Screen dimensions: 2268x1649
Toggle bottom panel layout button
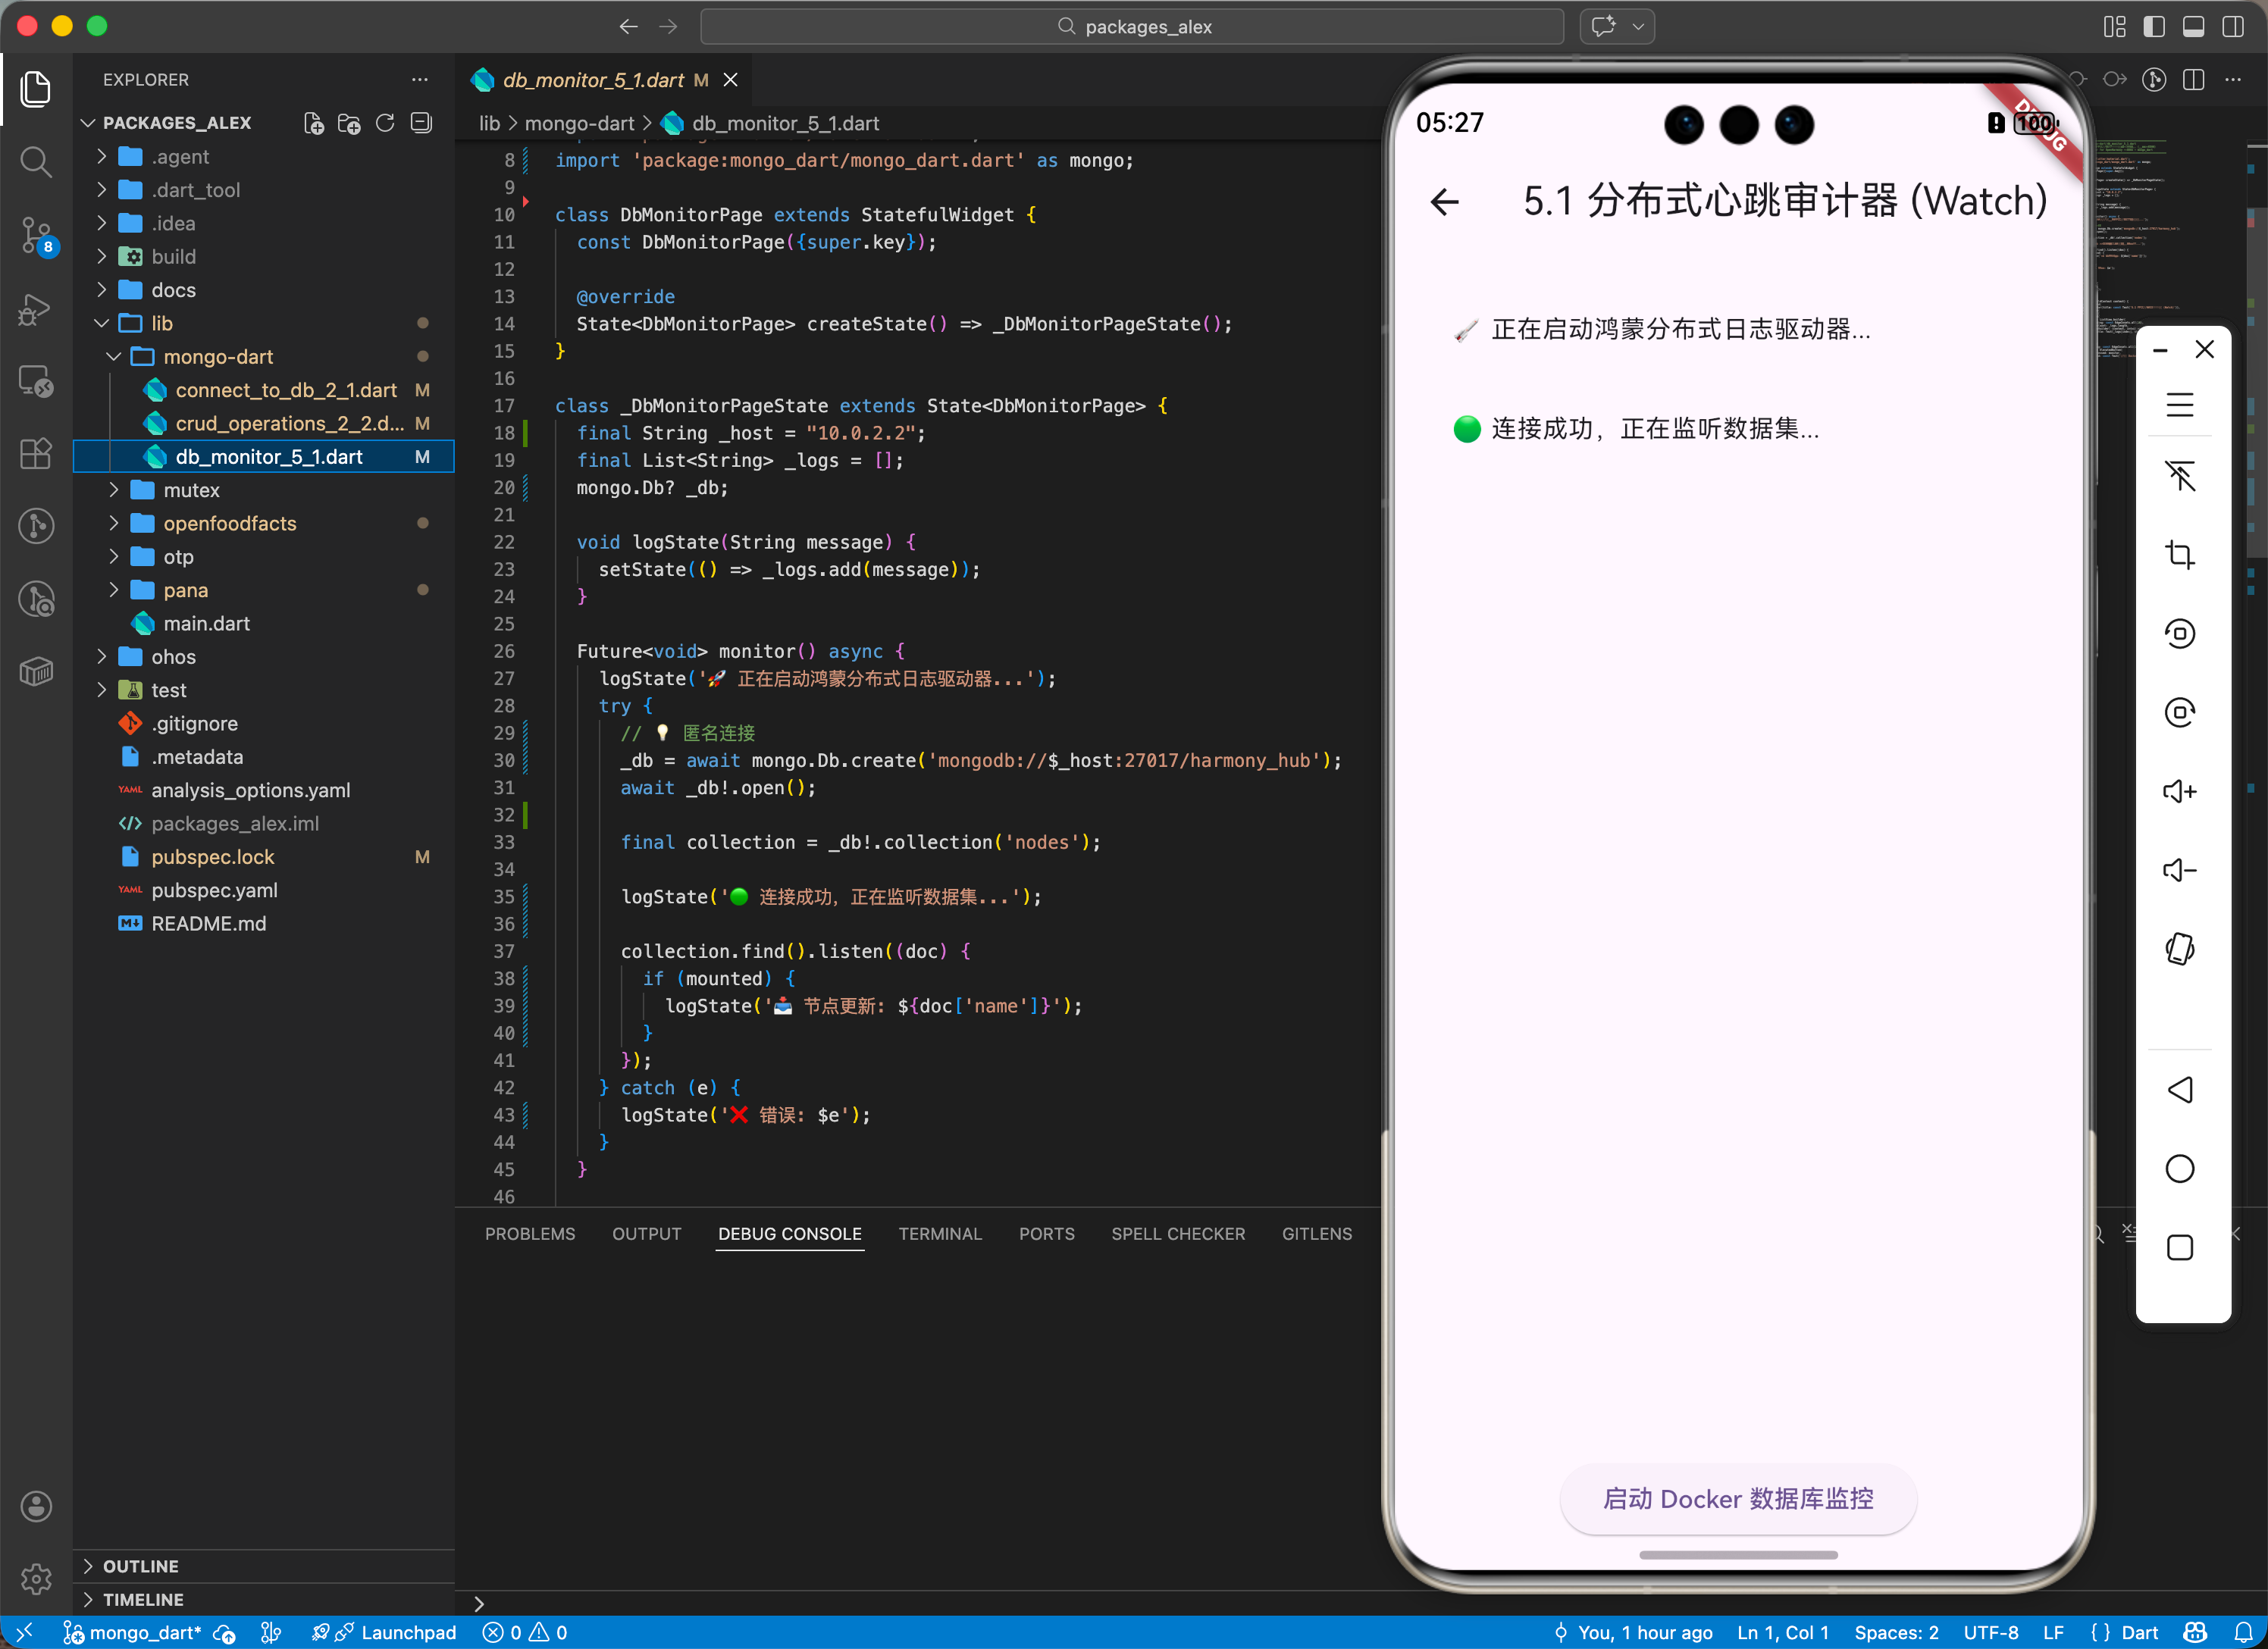click(x=2193, y=27)
